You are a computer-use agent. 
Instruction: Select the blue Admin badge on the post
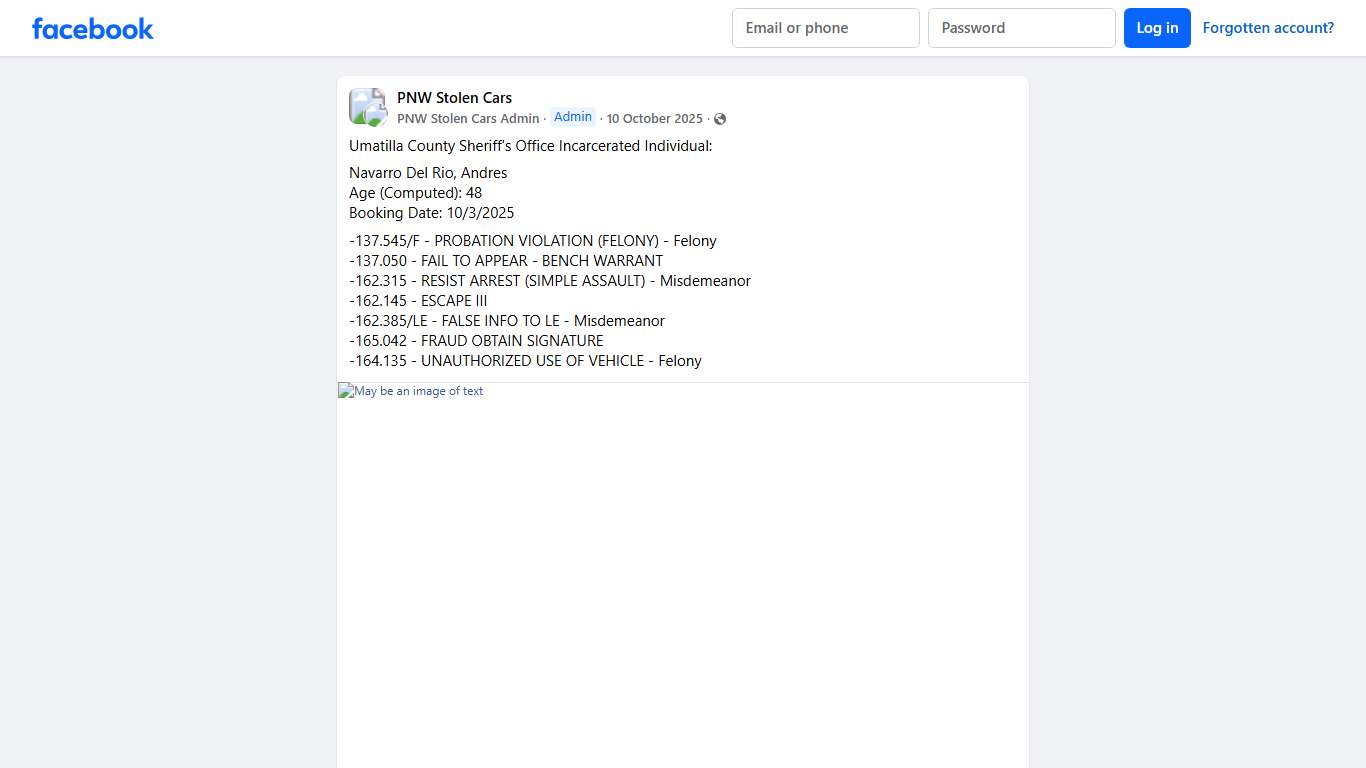(x=572, y=116)
